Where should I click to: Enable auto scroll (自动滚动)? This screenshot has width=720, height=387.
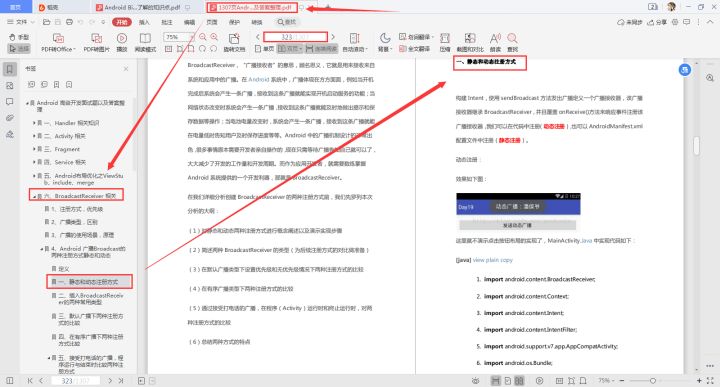click(x=354, y=43)
